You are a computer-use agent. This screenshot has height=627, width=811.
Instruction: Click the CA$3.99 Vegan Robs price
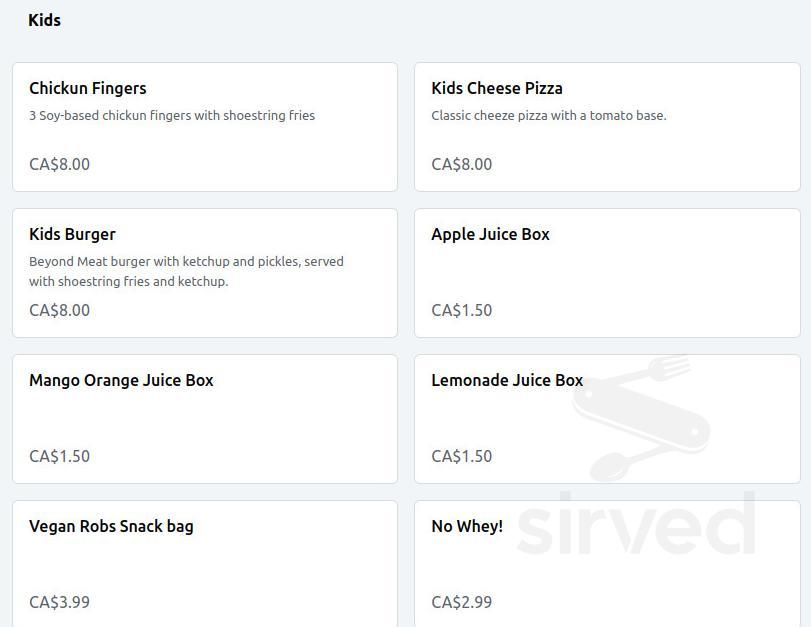click(59, 602)
